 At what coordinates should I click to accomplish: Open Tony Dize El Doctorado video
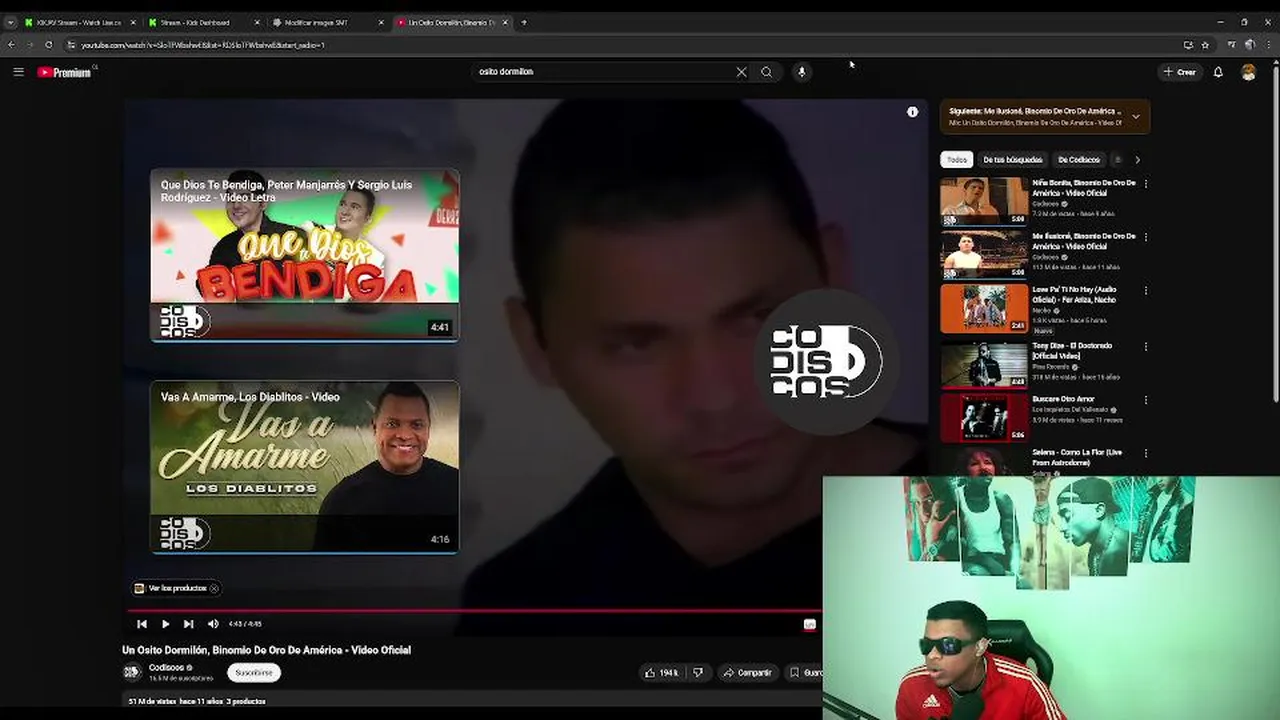984,364
